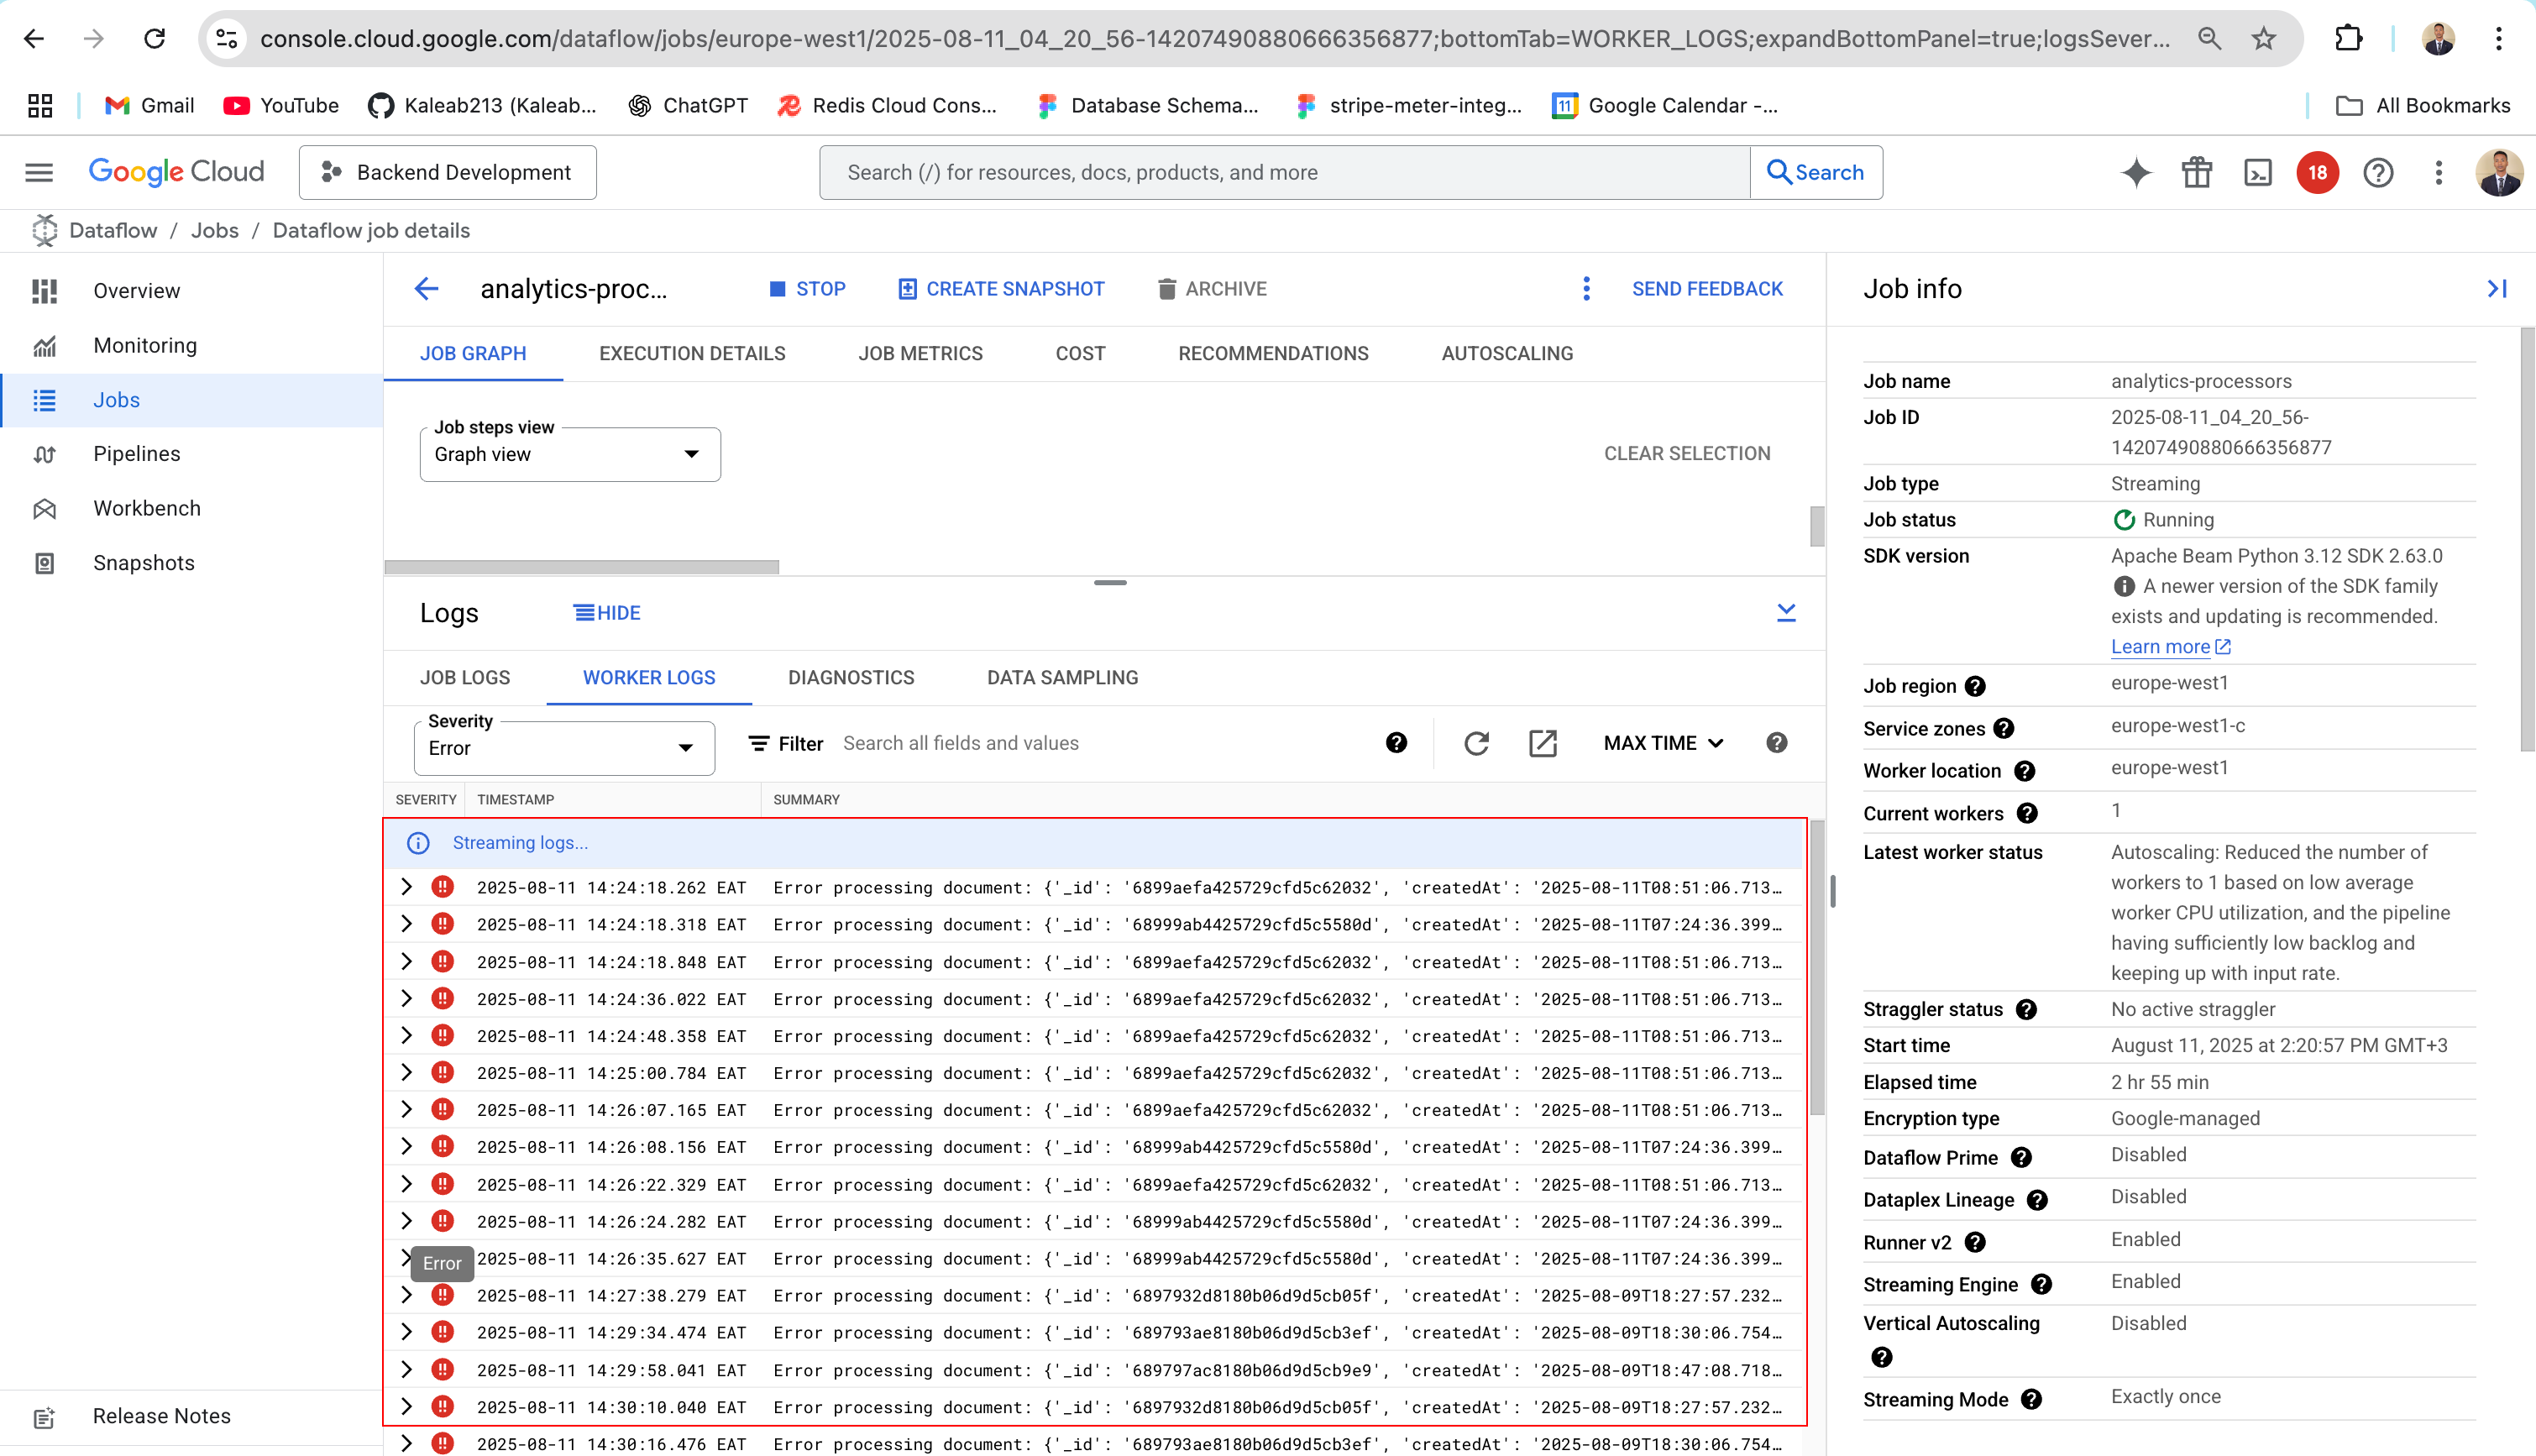Viewport: 2536px width, 1456px height.
Task: Show help for Dataplex Lineage
Action: (2037, 1200)
